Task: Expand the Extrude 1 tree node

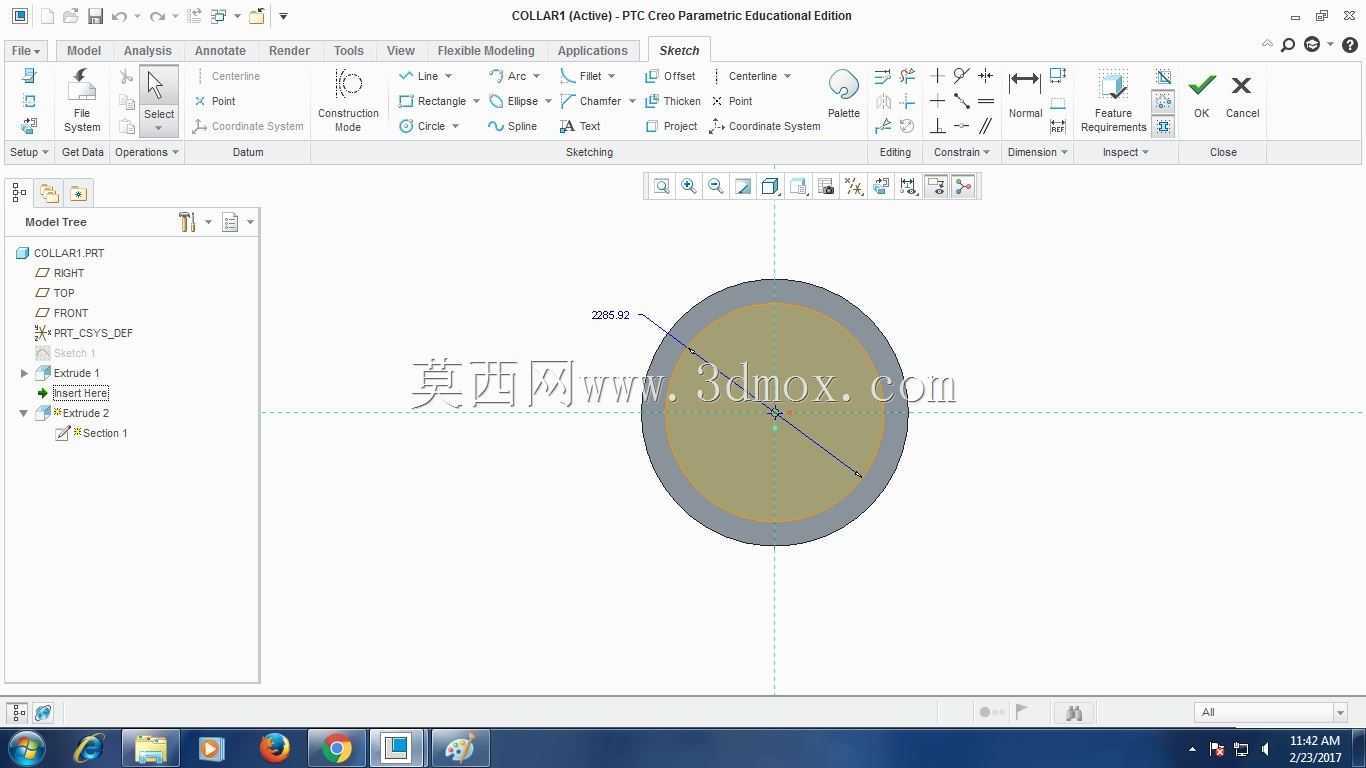Action: pyautogui.click(x=24, y=373)
